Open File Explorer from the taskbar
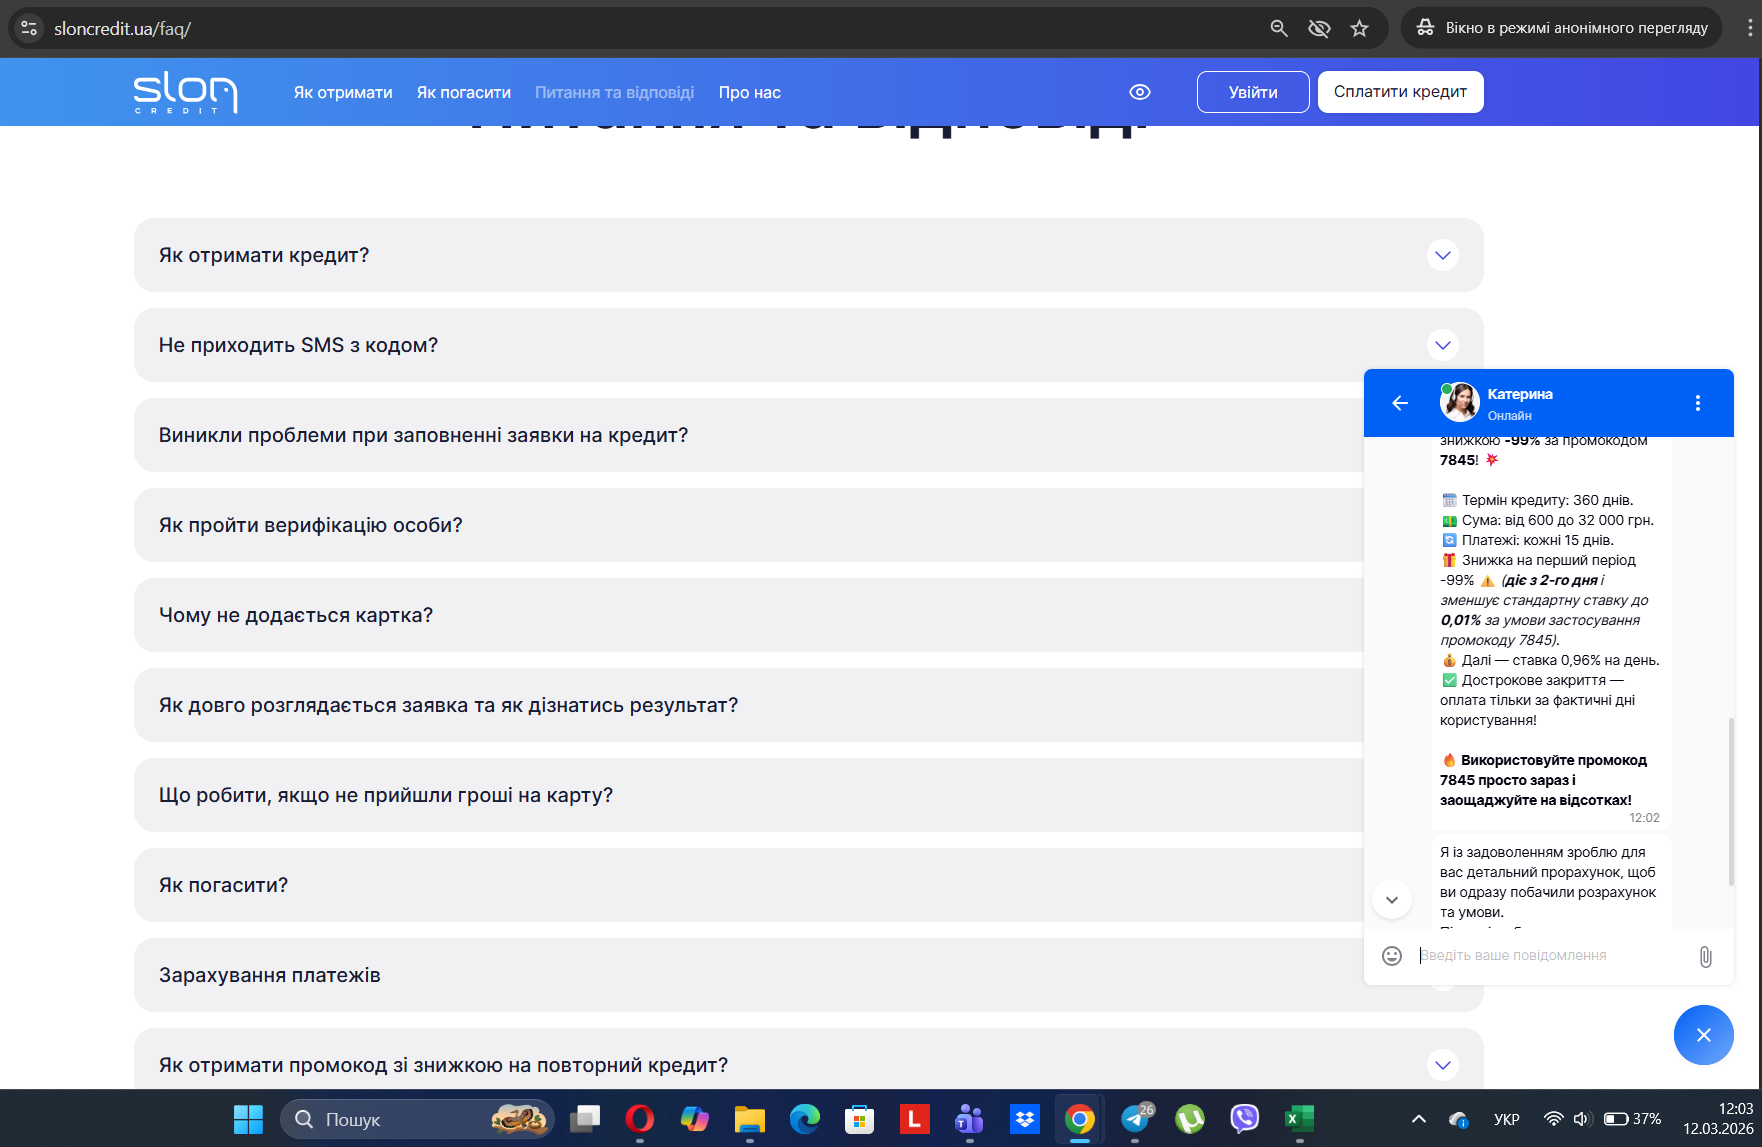 pos(750,1119)
